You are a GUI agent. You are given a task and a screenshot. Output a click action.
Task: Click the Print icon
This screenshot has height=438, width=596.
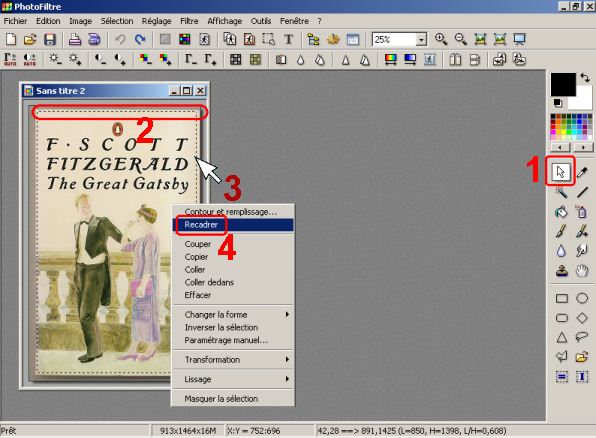point(74,39)
